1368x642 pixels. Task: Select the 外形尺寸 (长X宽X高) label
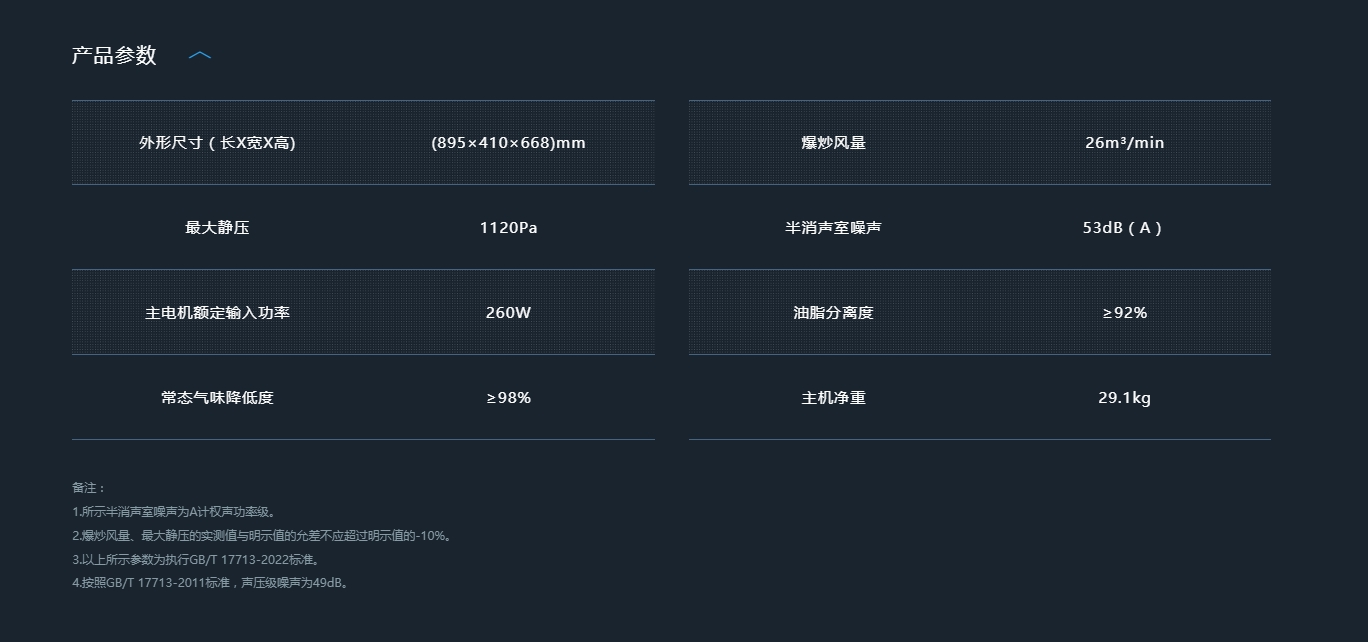pyautogui.click(x=217, y=143)
